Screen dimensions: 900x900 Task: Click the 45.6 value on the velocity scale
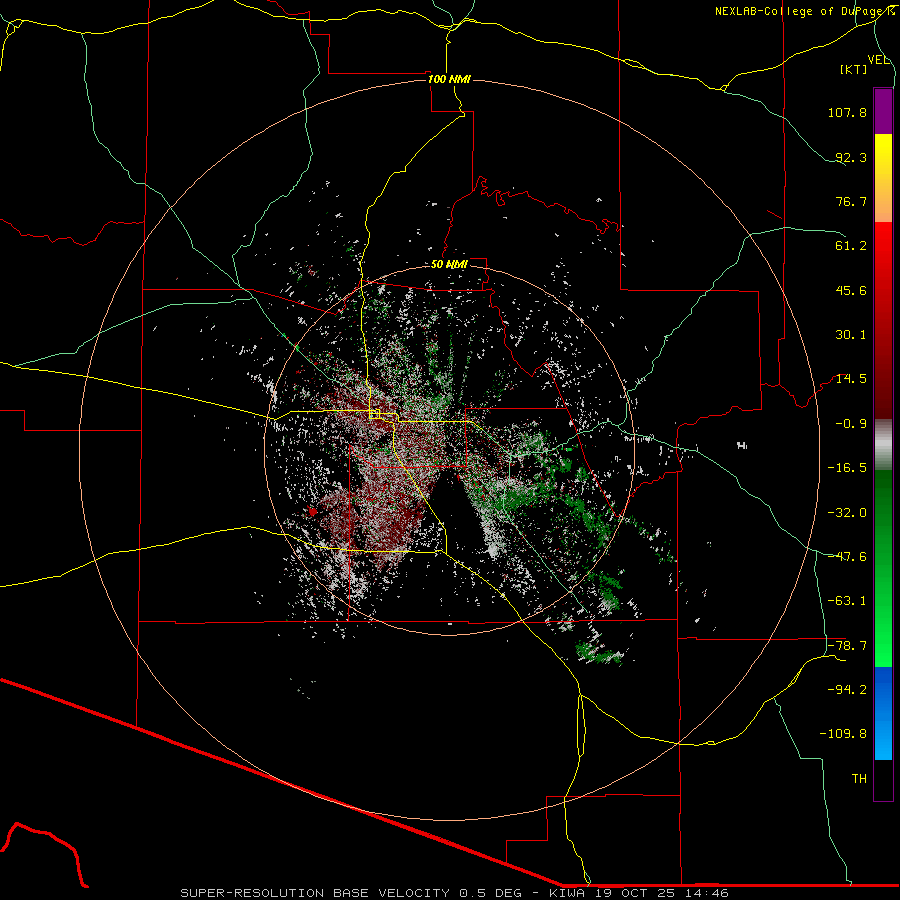(x=851, y=290)
